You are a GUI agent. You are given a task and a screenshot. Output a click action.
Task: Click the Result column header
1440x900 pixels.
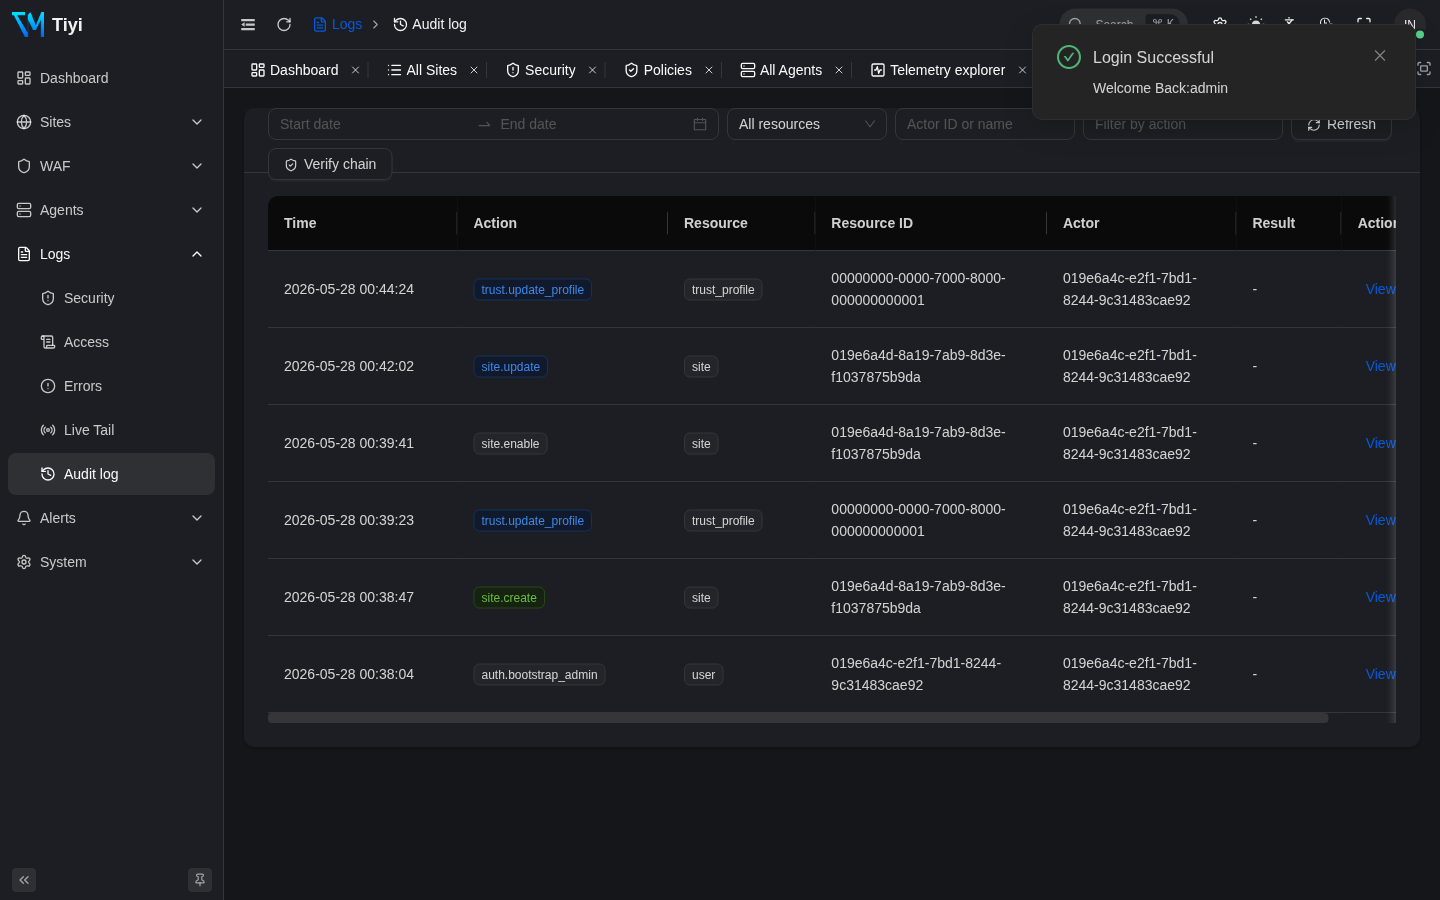[1288, 223]
